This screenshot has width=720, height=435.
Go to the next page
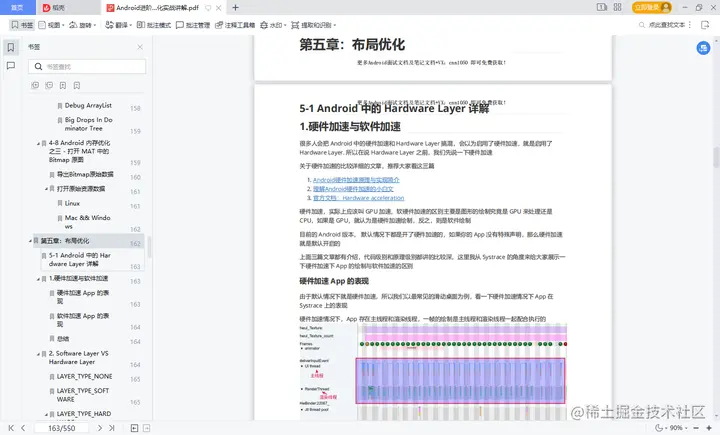tap(100, 428)
